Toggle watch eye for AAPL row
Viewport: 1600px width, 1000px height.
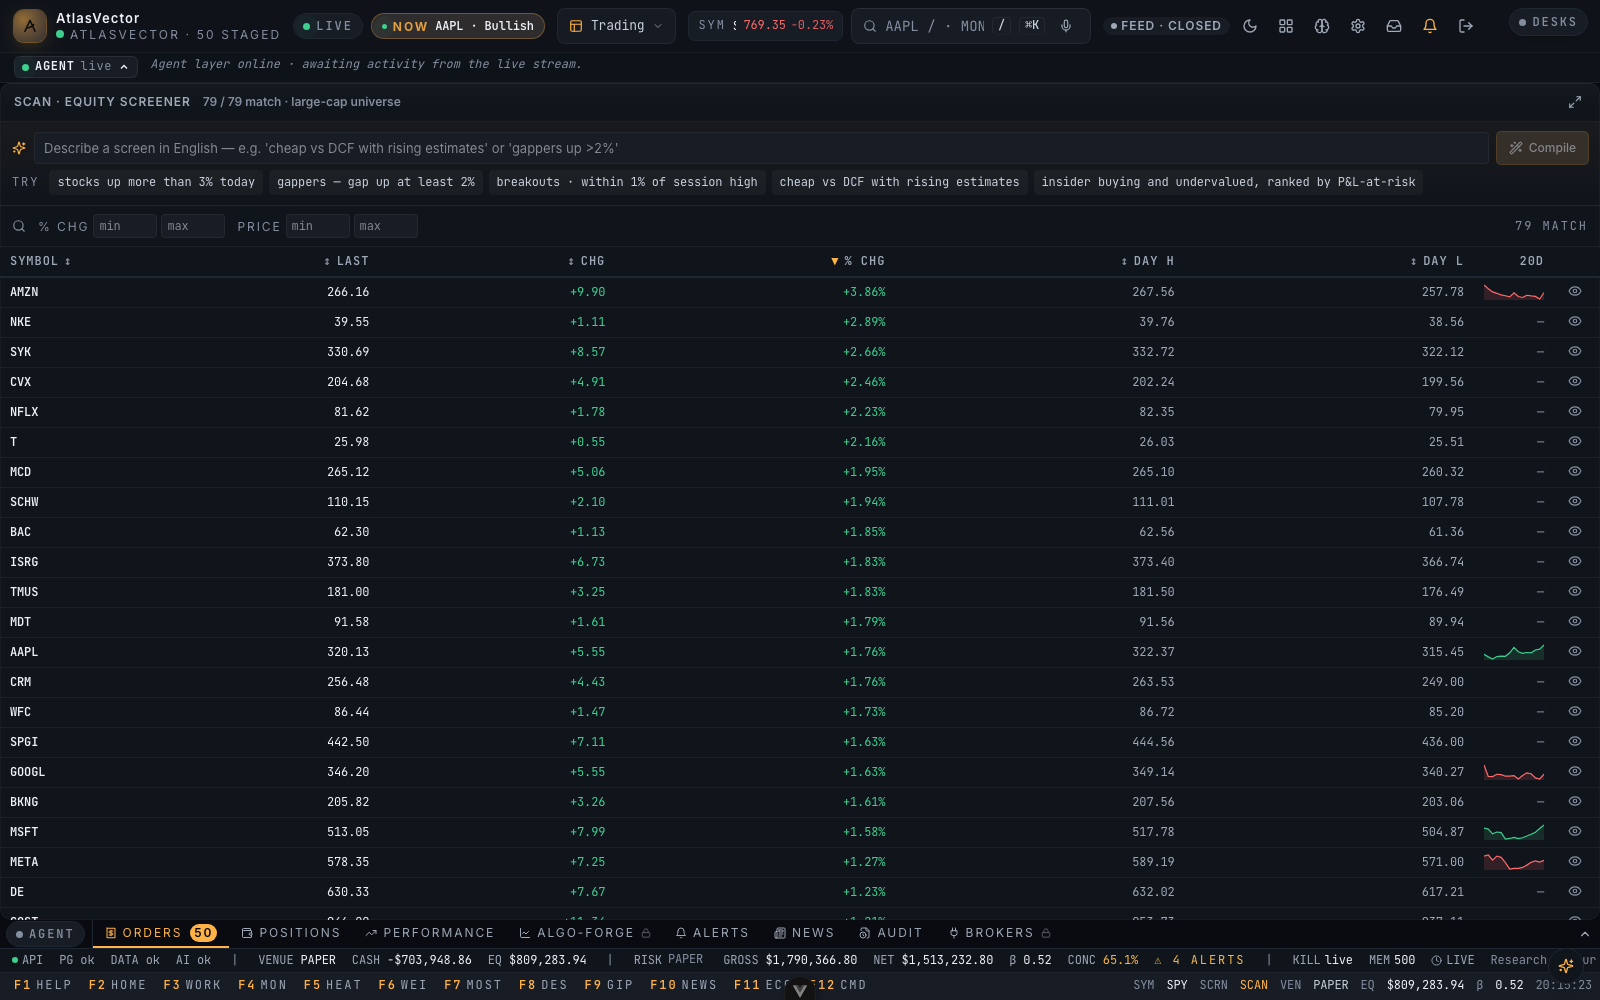pyautogui.click(x=1575, y=651)
